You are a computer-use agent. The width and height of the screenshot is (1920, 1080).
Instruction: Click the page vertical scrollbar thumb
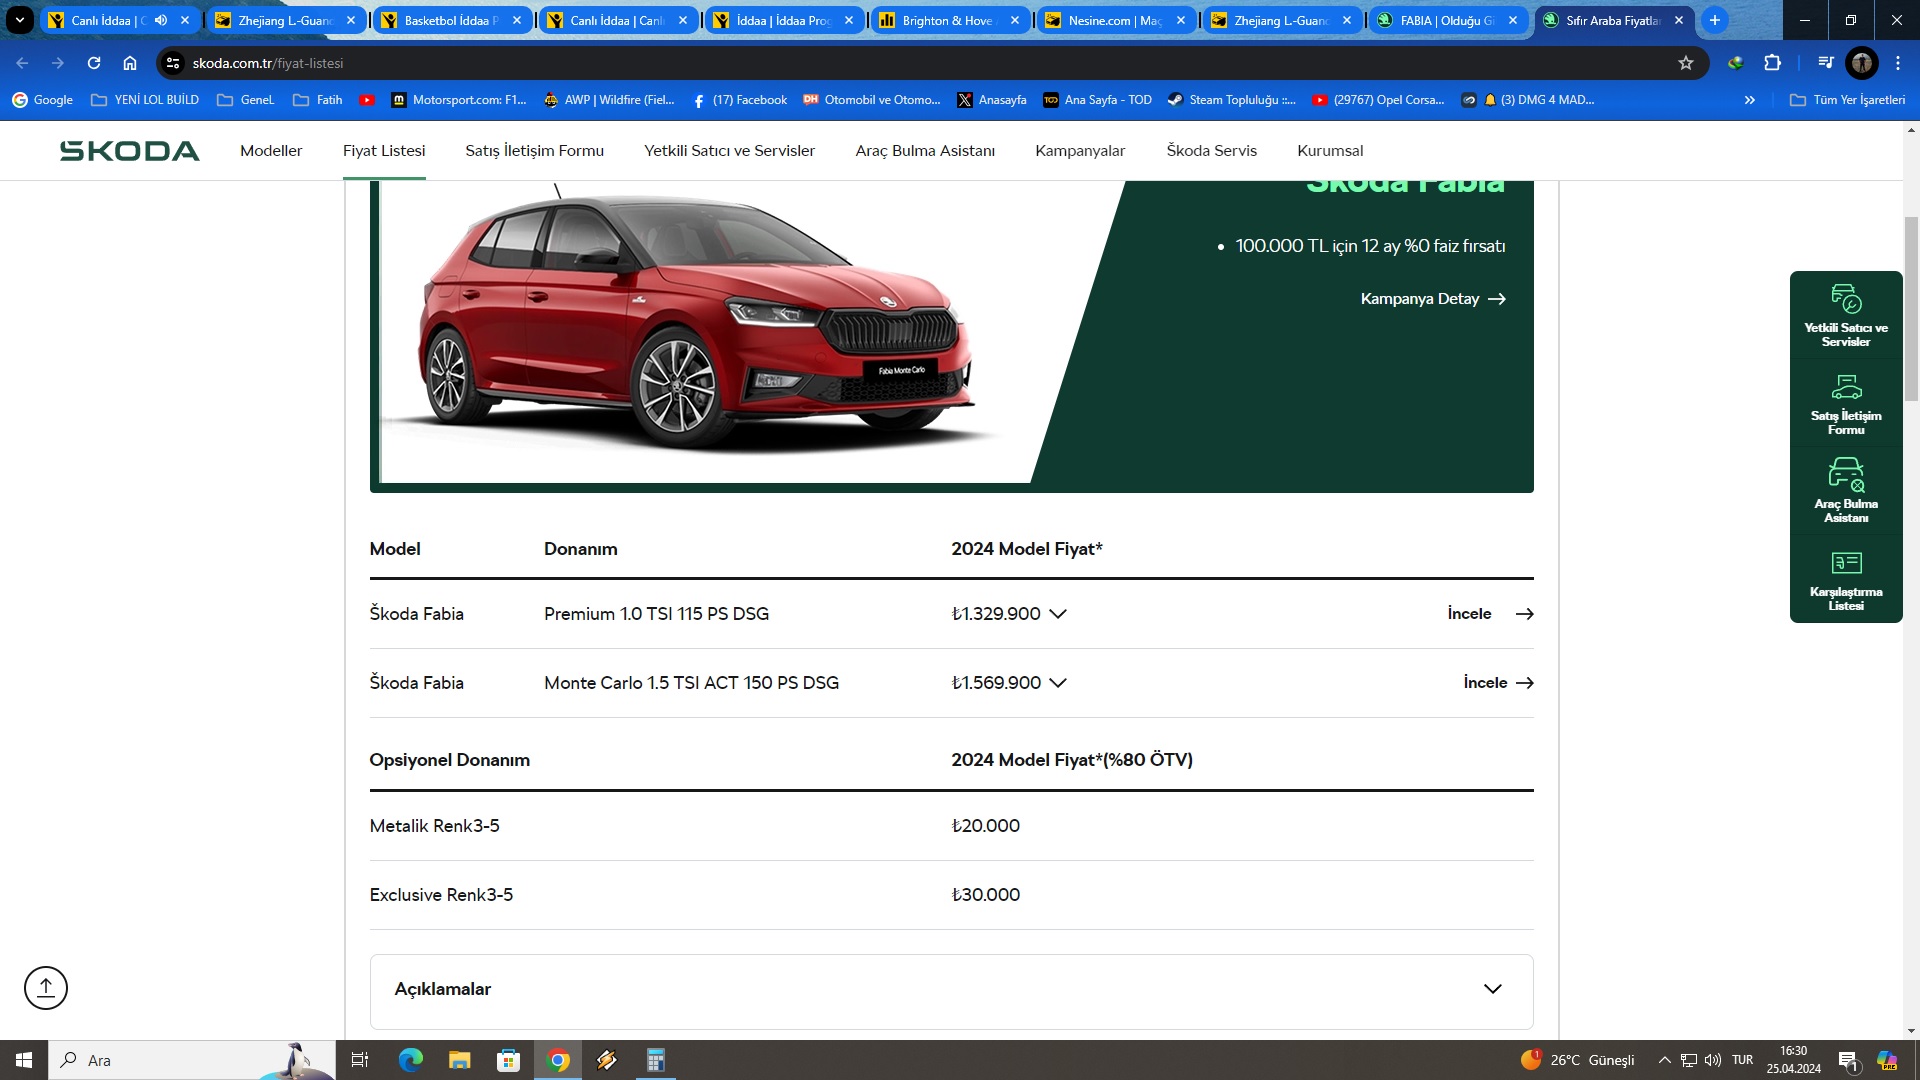1911,308
